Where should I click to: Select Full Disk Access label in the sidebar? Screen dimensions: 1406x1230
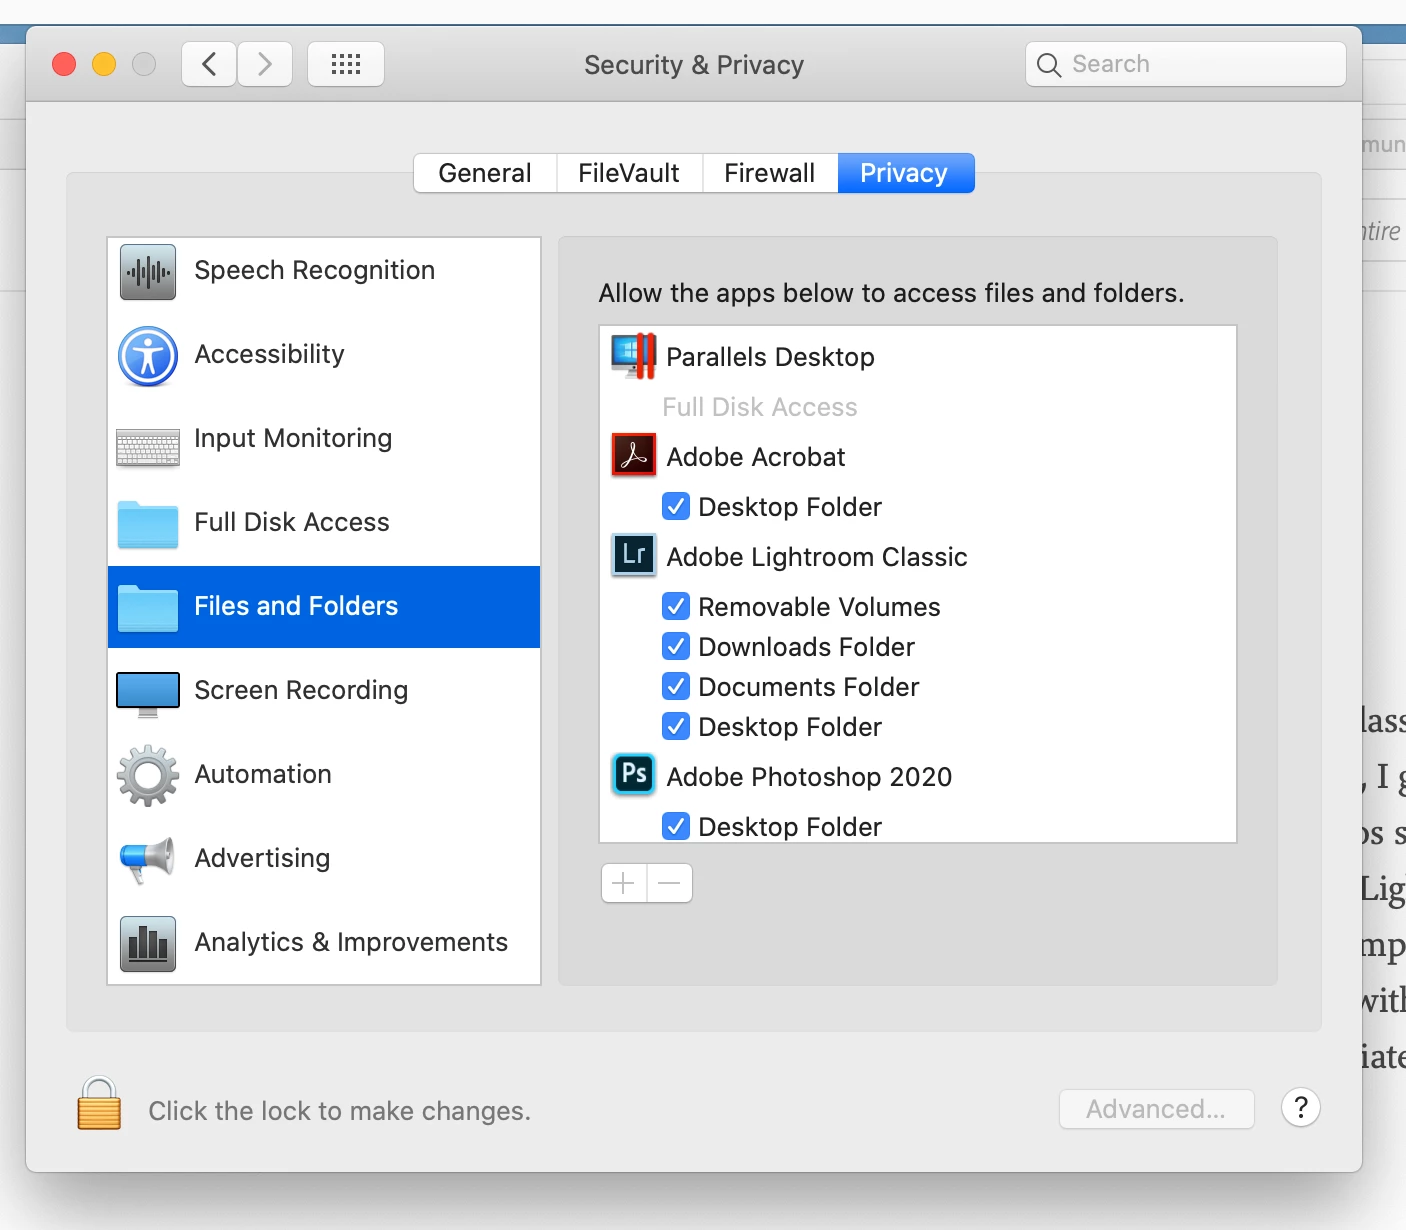click(x=292, y=522)
